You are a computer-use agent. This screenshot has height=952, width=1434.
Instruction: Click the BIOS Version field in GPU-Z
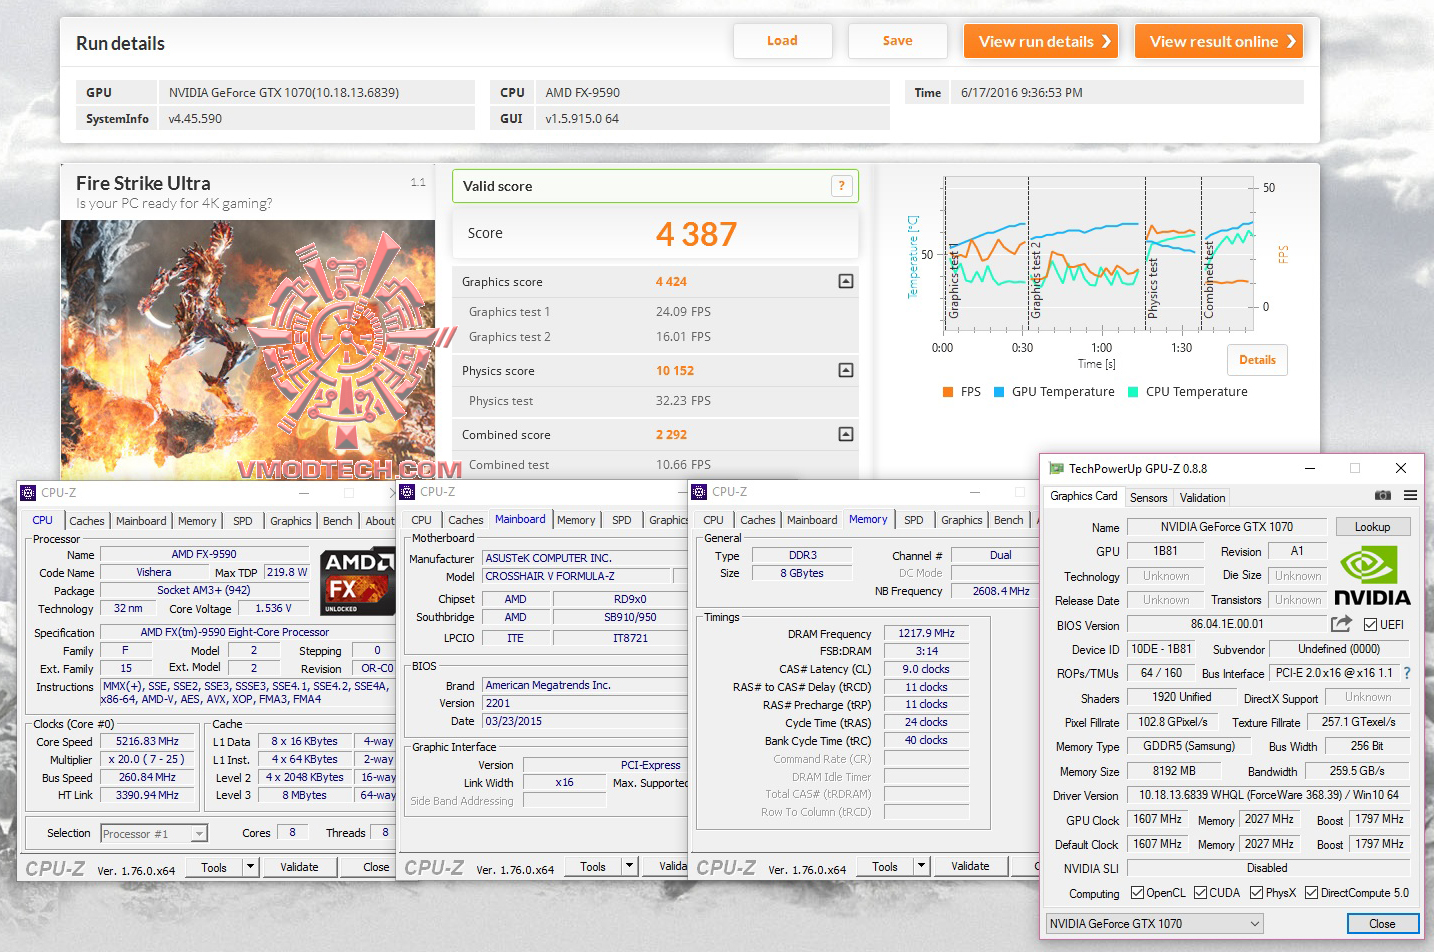coord(1226,624)
